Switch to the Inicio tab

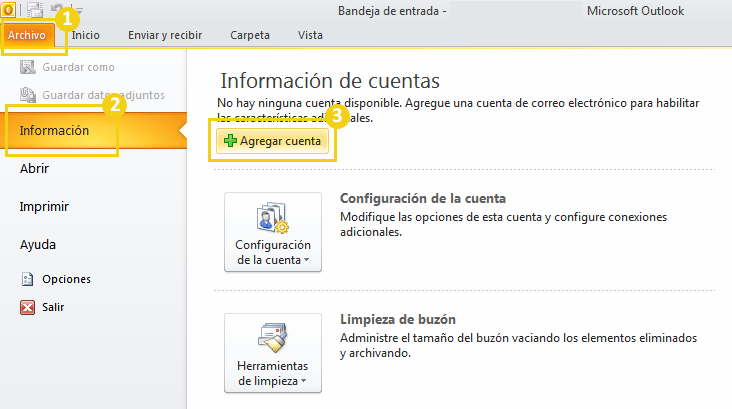click(x=85, y=35)
